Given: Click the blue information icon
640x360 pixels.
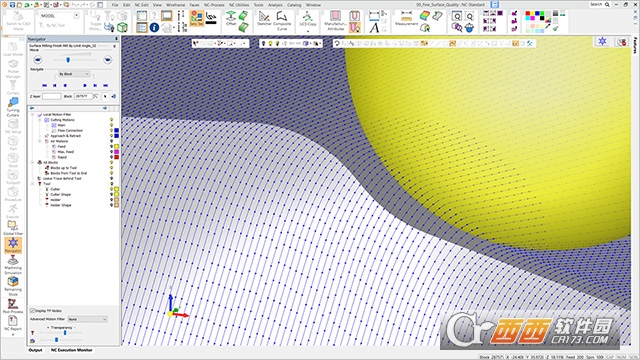Looking at the screenshot, I should 154,27.
